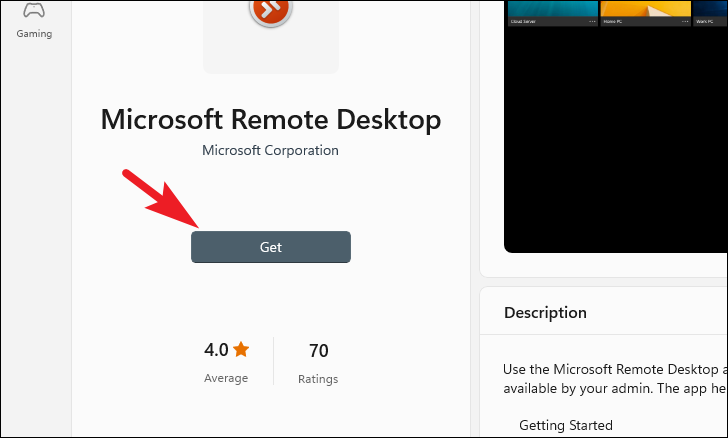
Task: Click the orange rating star icon
Action: tap(241, 349)
